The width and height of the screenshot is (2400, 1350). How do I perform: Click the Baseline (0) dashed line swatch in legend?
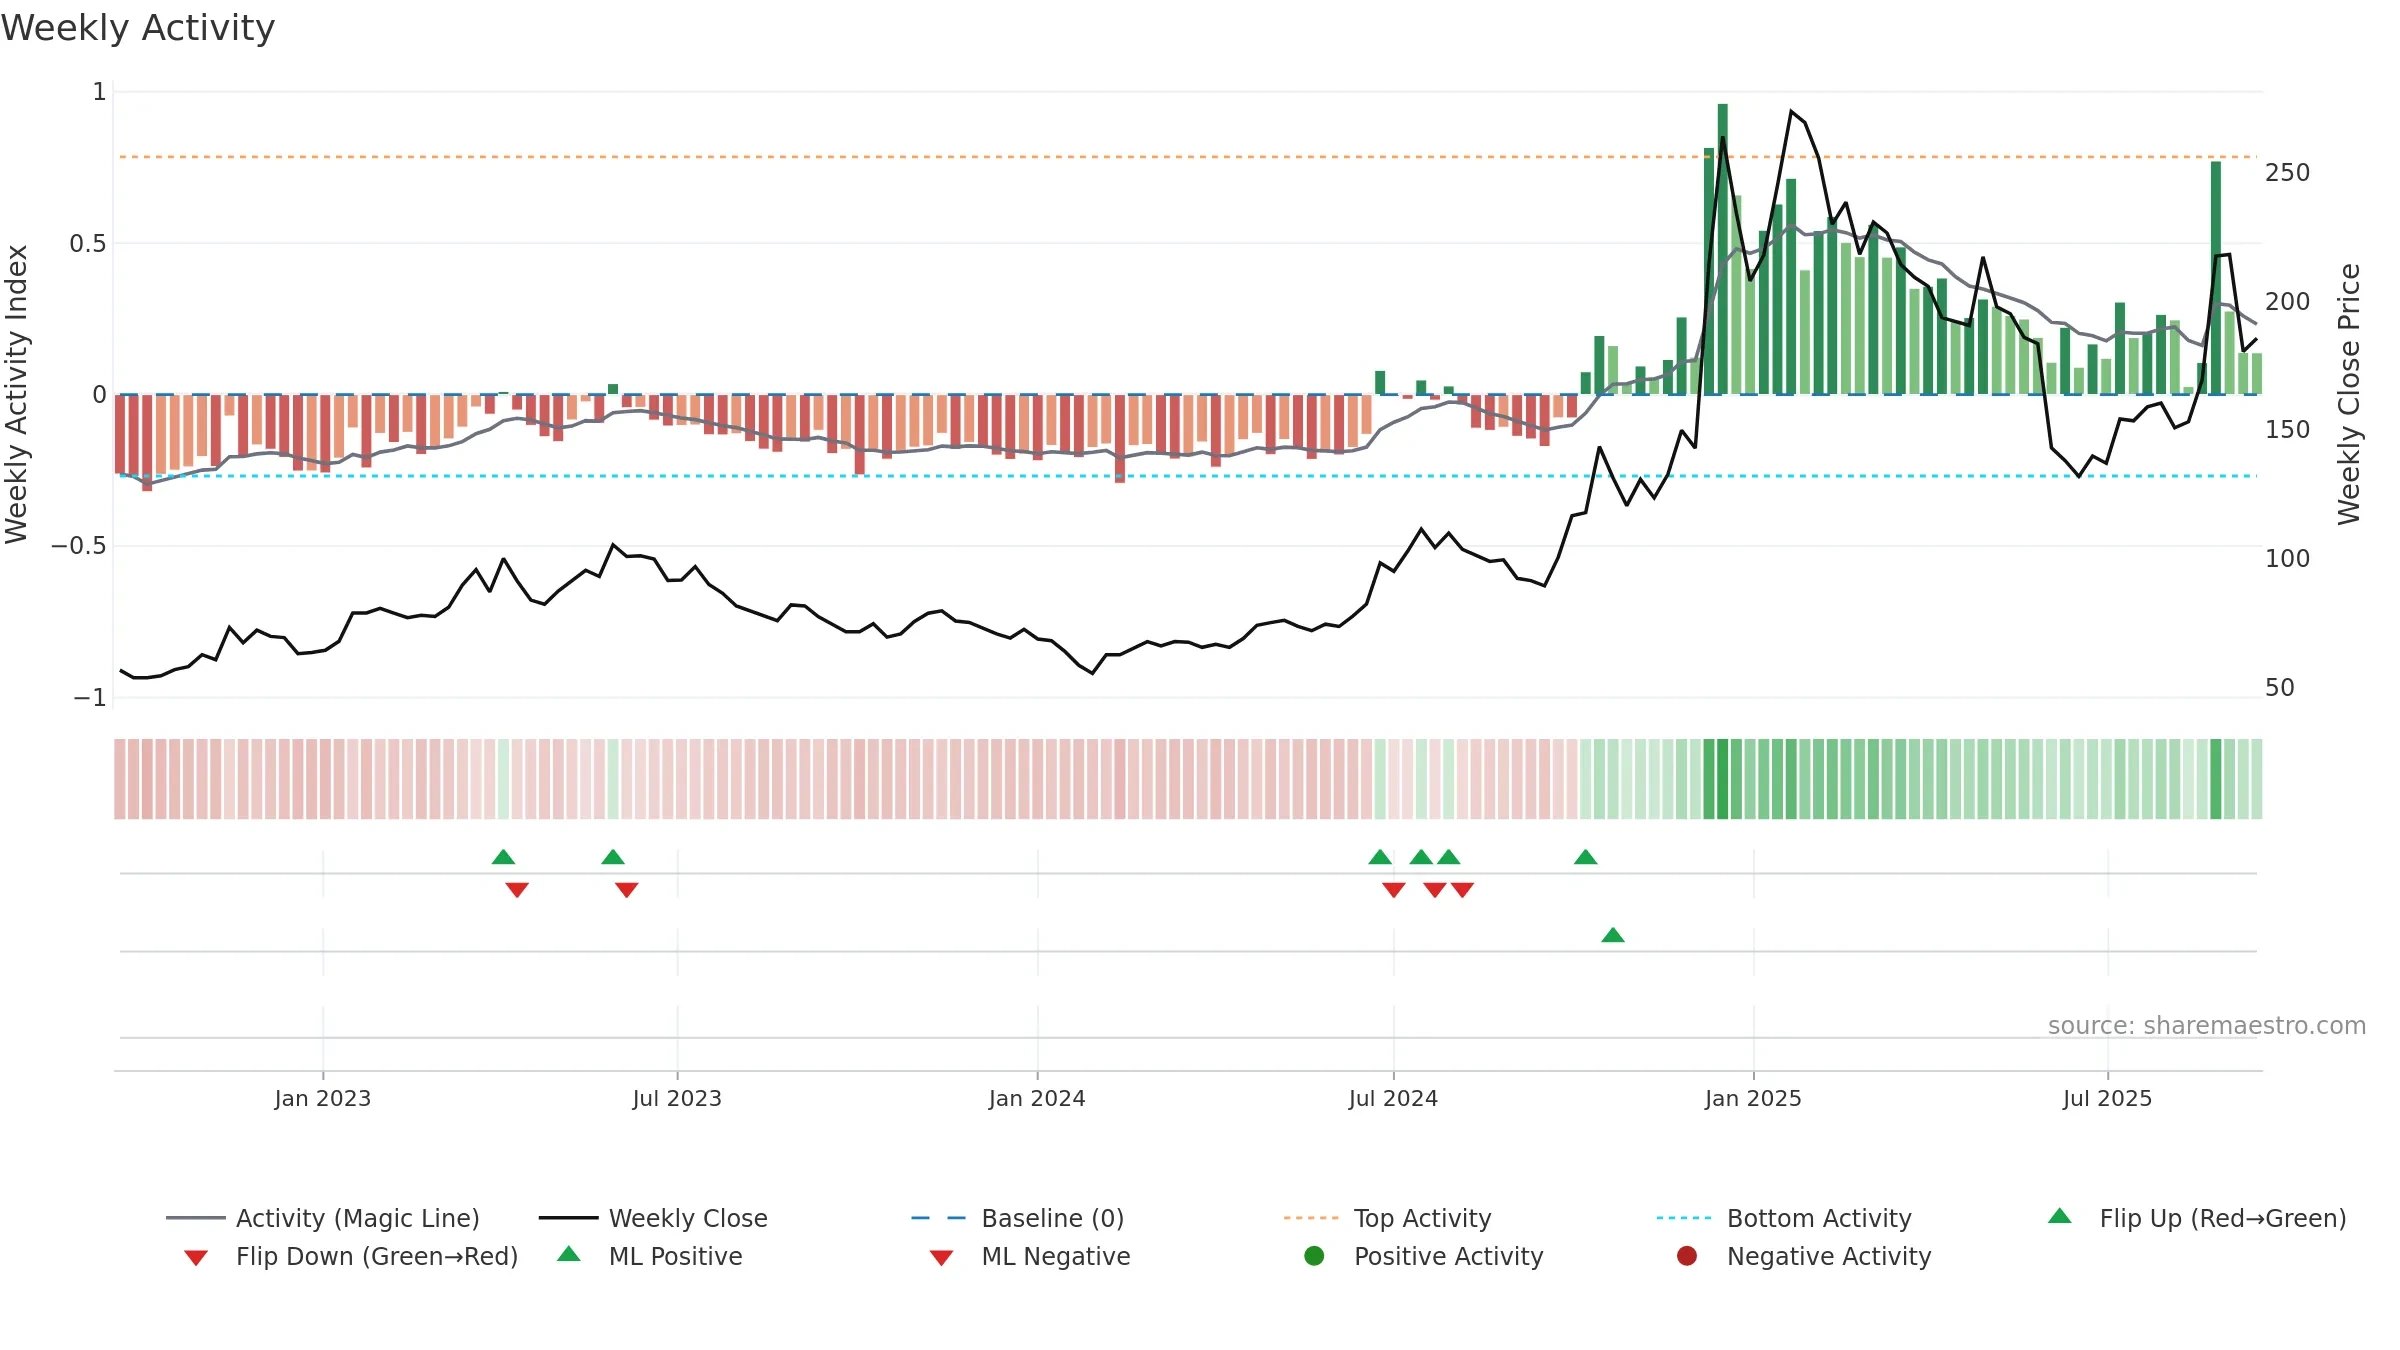pos(939,1218)
